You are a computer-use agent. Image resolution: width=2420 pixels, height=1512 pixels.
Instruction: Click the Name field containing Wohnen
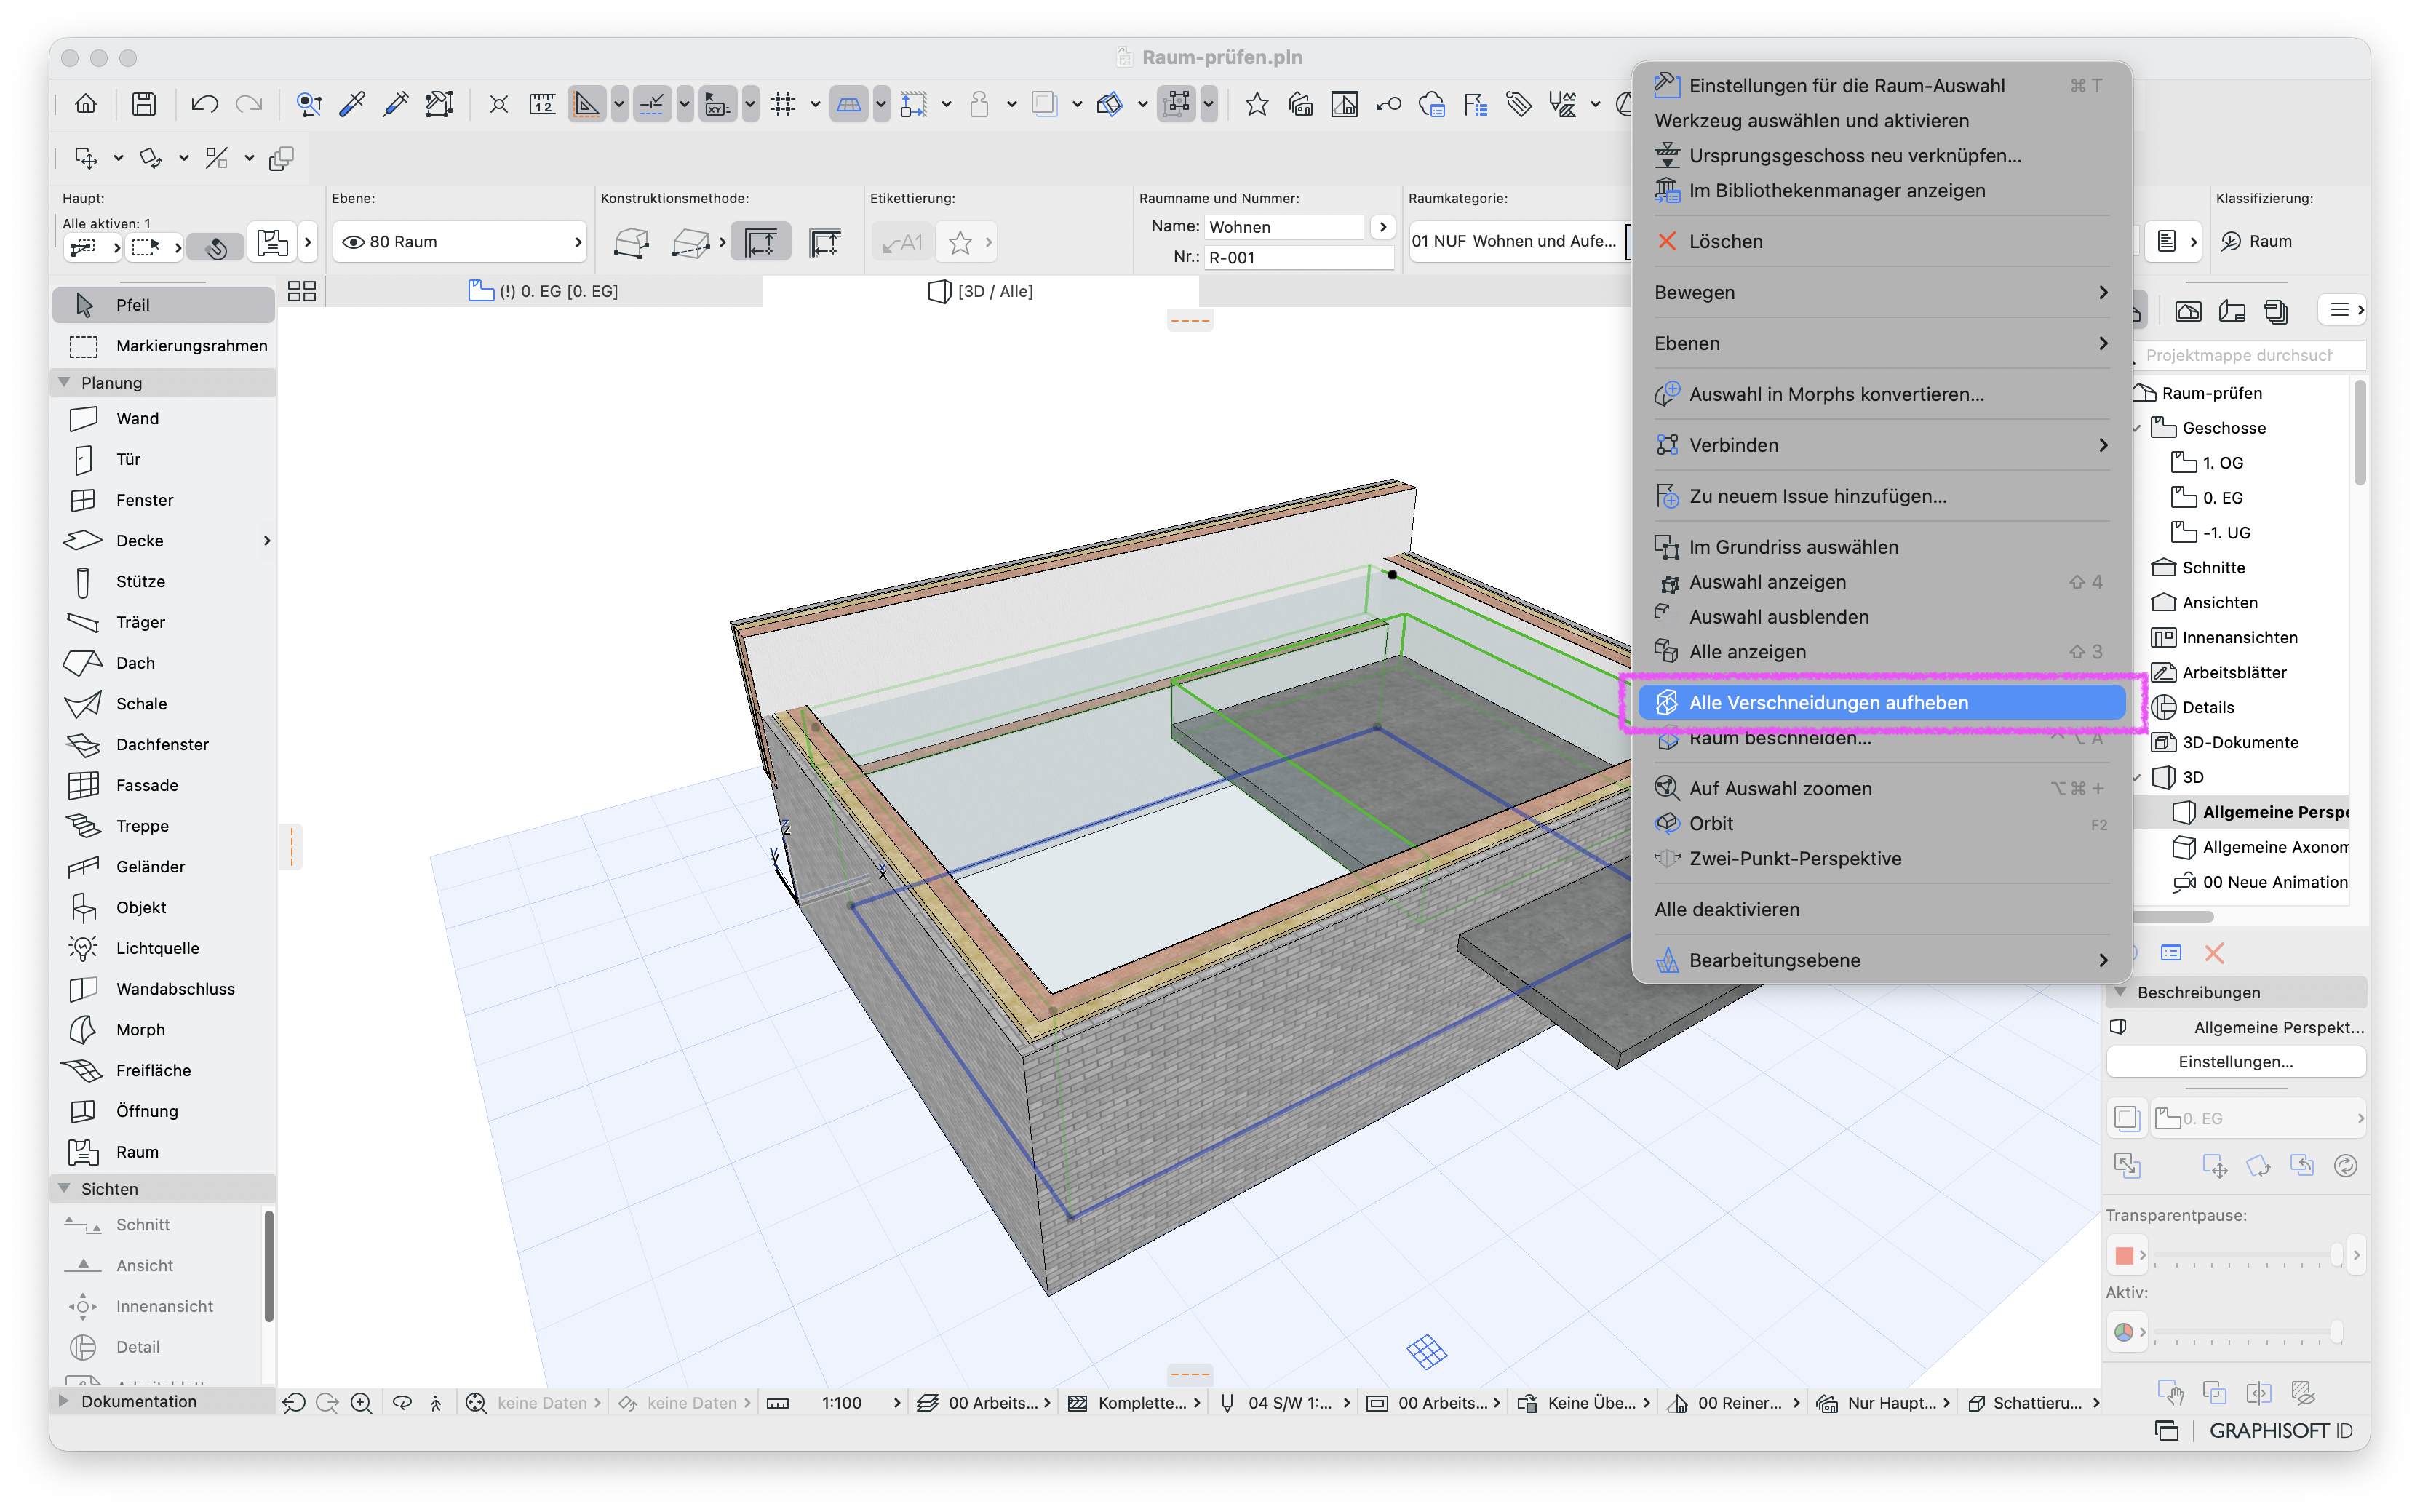1284,227
